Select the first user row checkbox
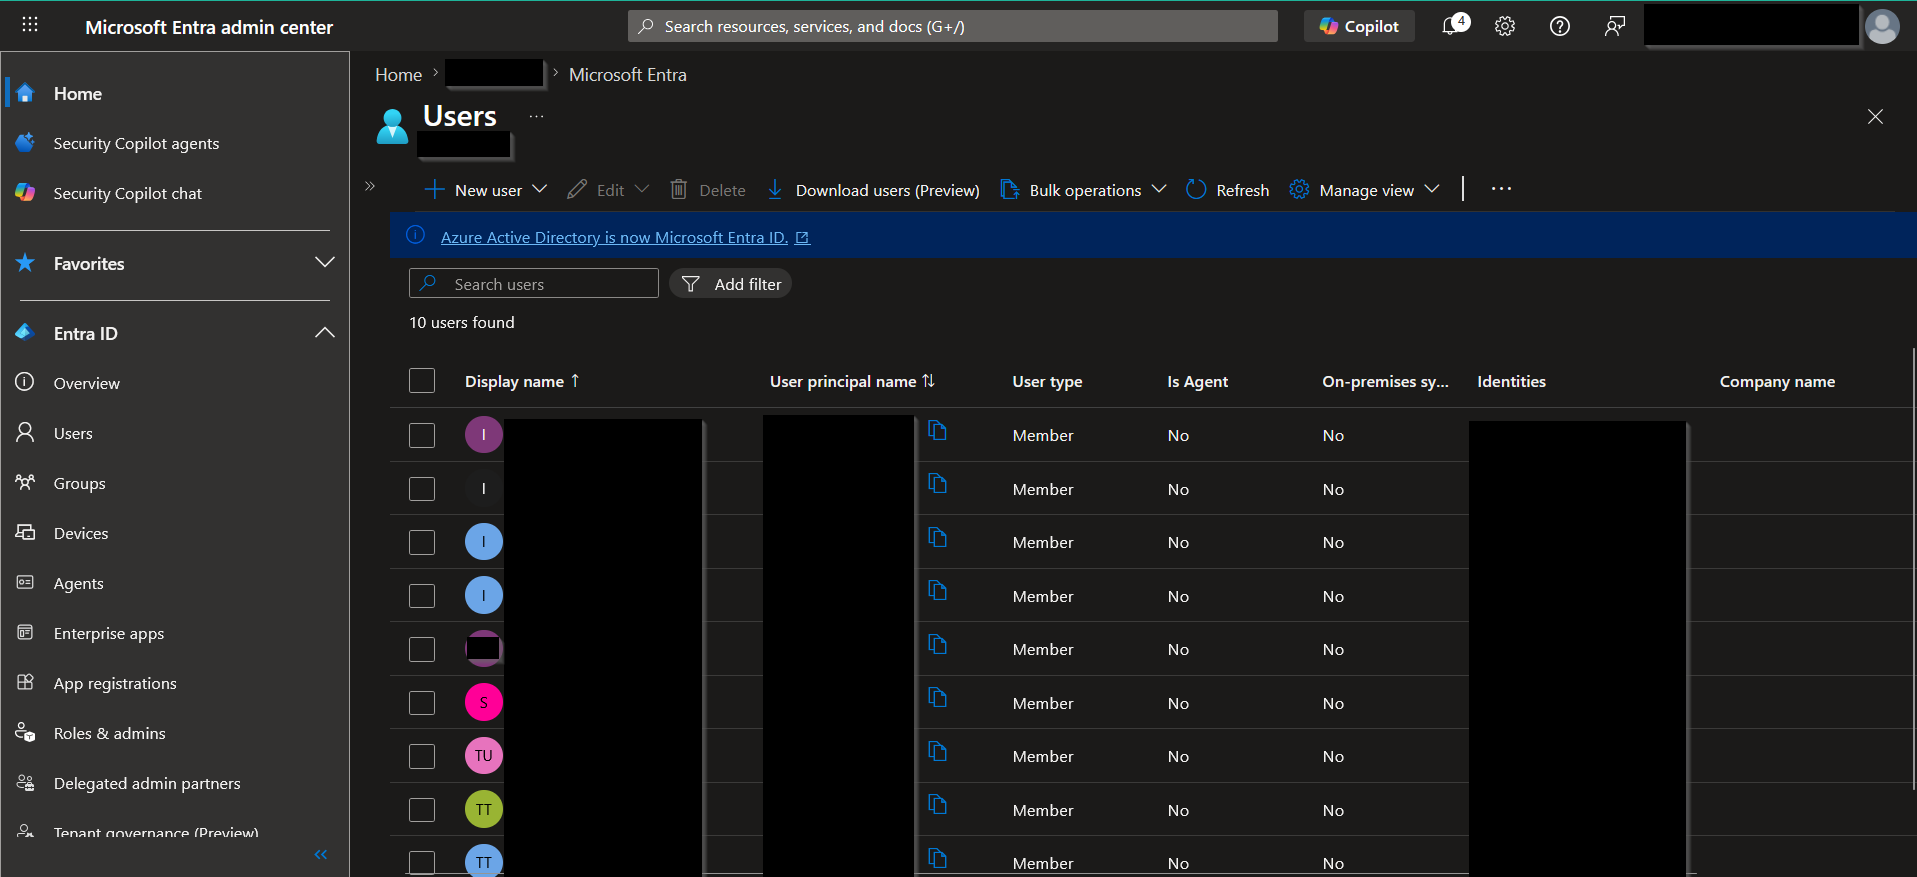This screenshot has height=877, width=1917. [x=422, y=435]
